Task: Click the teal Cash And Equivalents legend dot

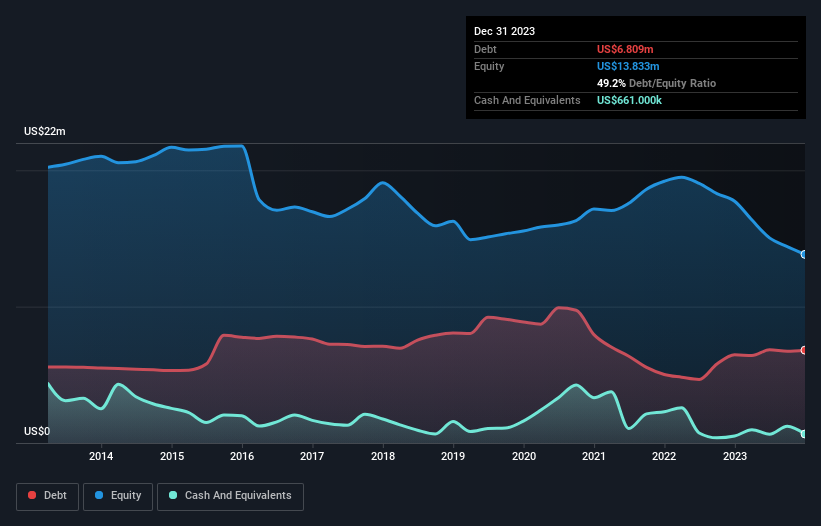Action: 173,495
